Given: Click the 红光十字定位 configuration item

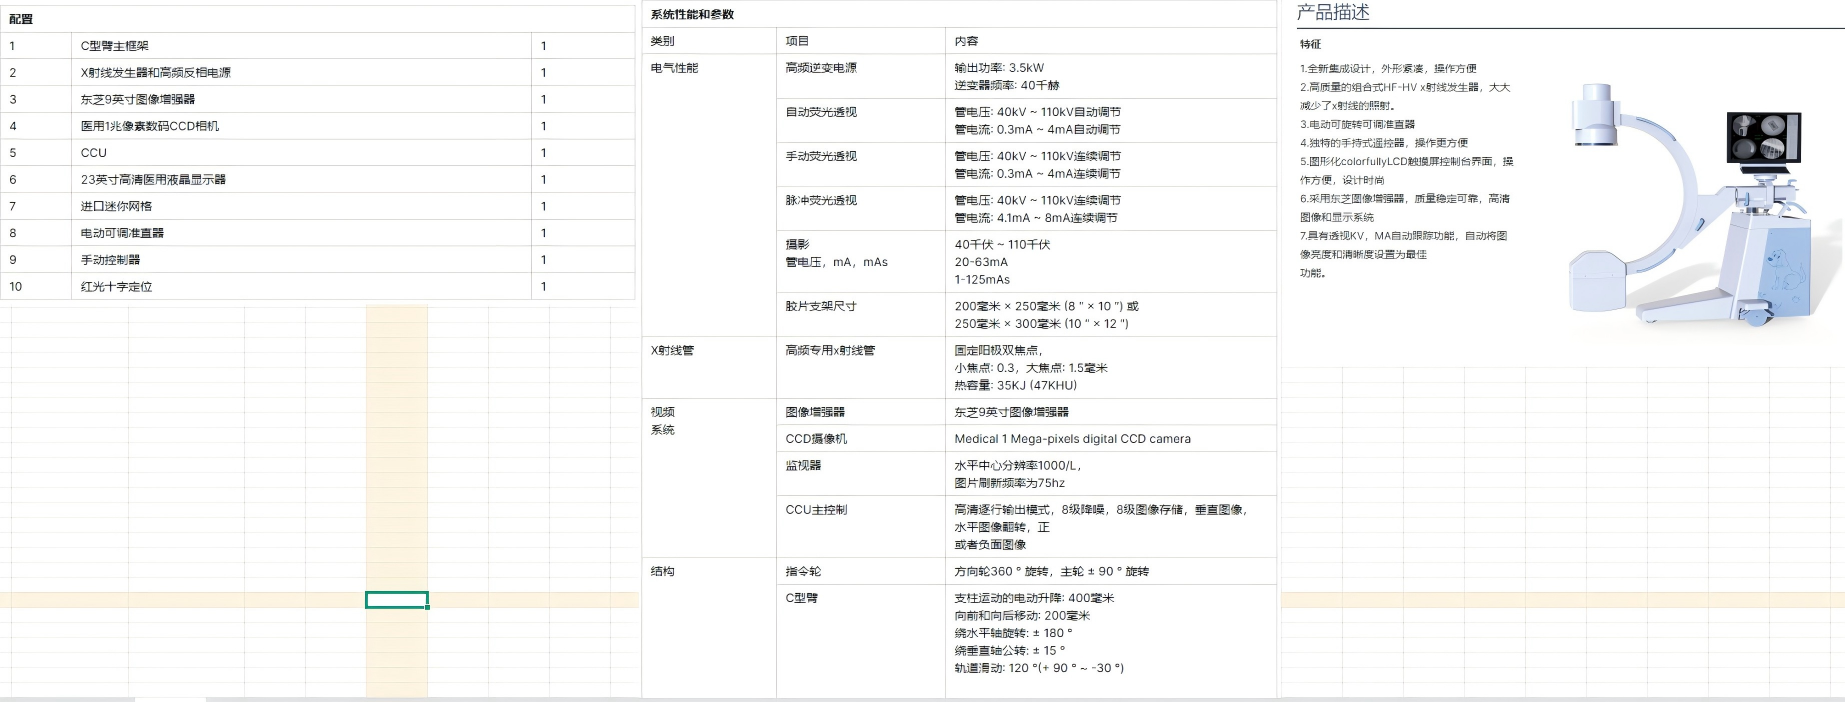Looking at the screenshot, I should pos(116,287).
